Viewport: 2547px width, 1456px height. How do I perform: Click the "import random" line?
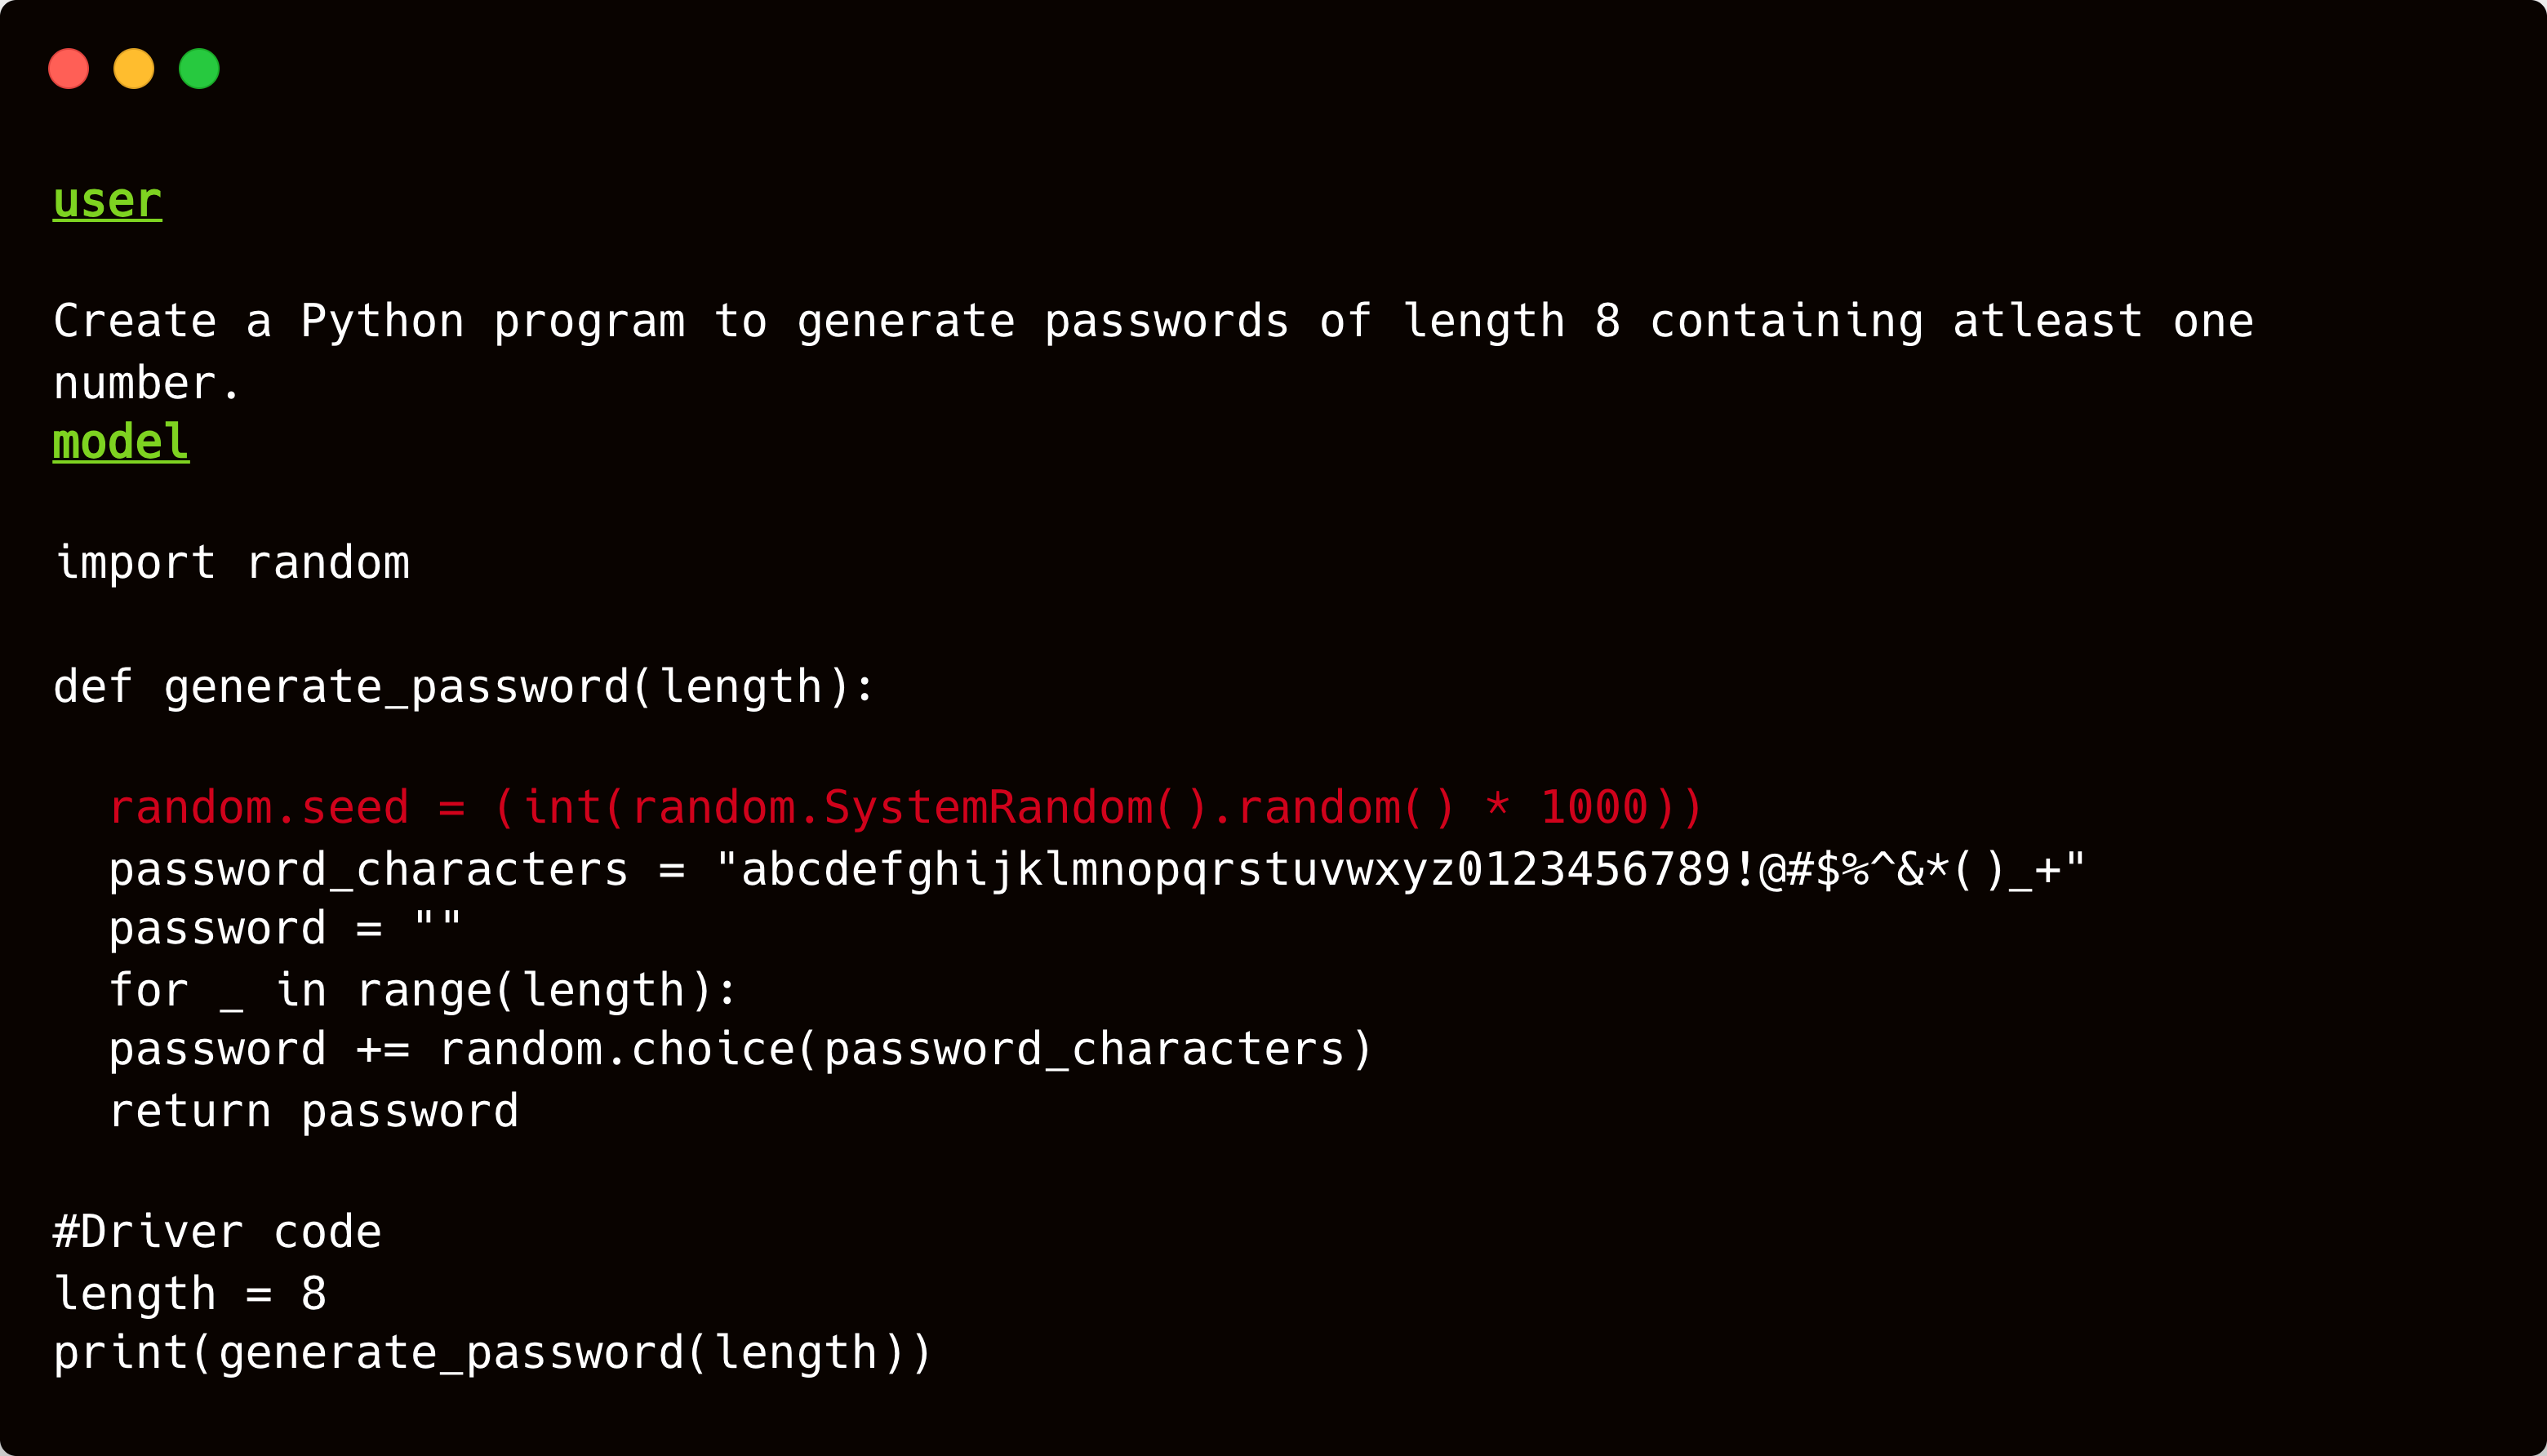[x=232, y=563]
